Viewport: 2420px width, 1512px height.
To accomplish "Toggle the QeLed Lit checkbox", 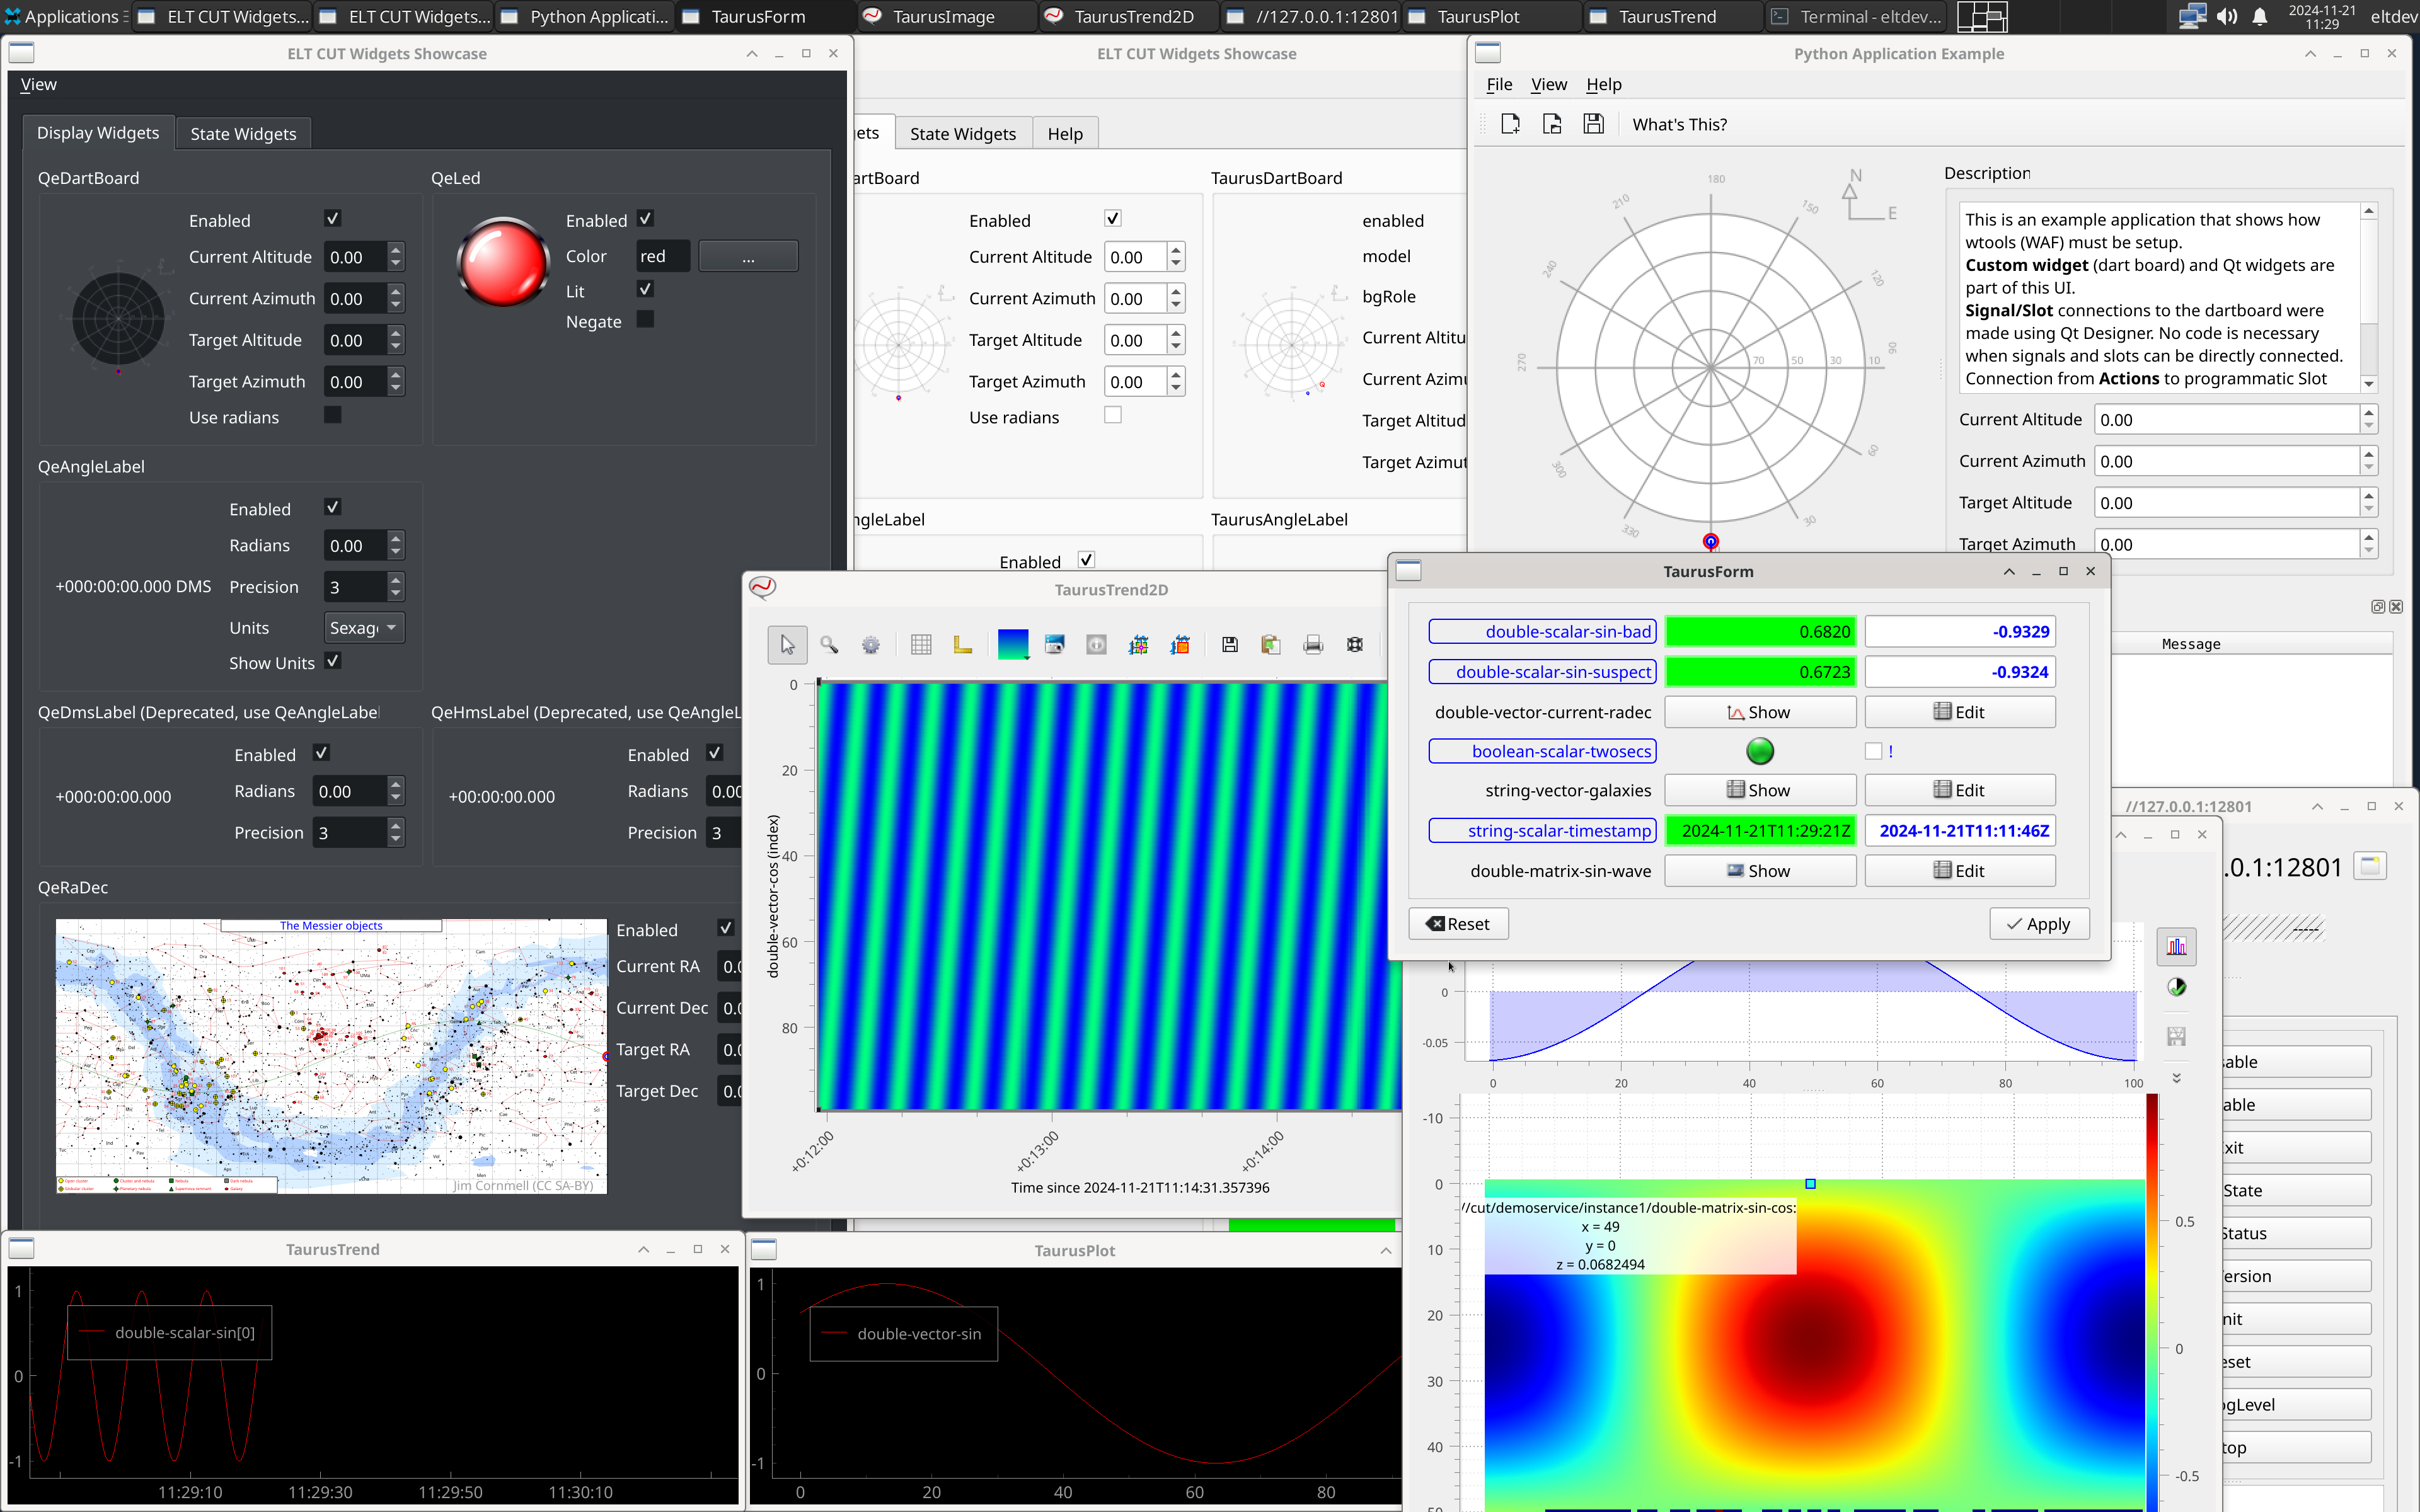I will (x=645, y=289).
